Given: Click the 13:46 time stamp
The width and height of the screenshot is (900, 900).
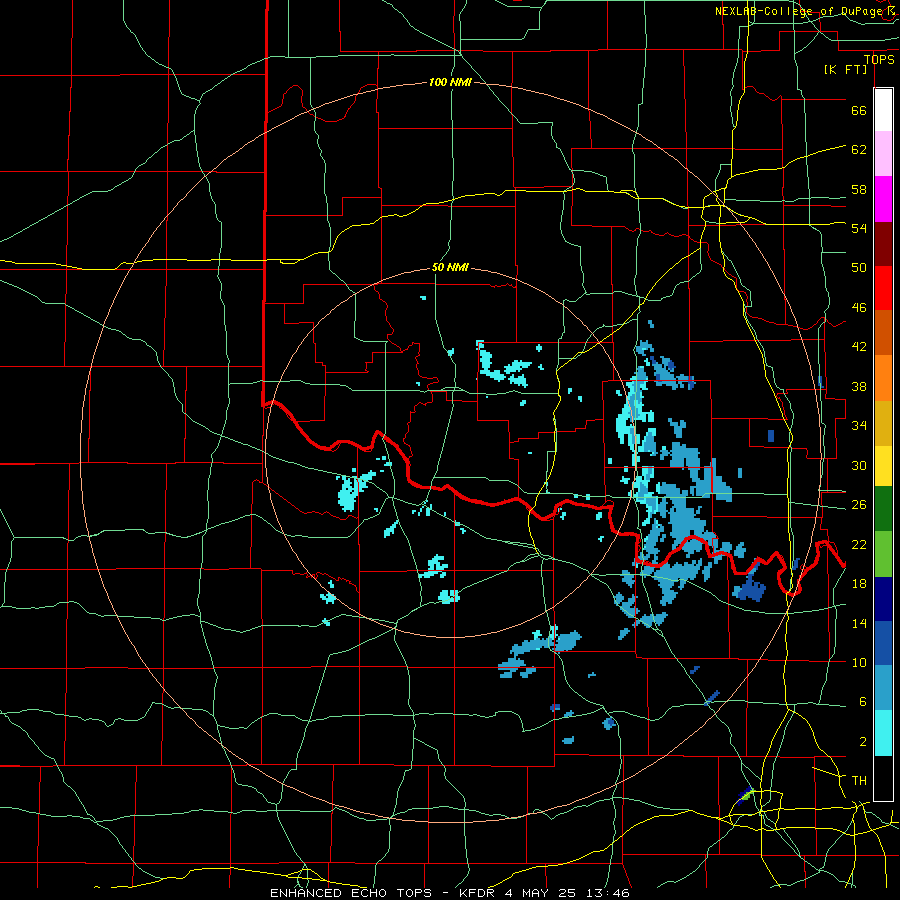Looking at the screenshot, I should pyautogui.click(x=608, y=893).
